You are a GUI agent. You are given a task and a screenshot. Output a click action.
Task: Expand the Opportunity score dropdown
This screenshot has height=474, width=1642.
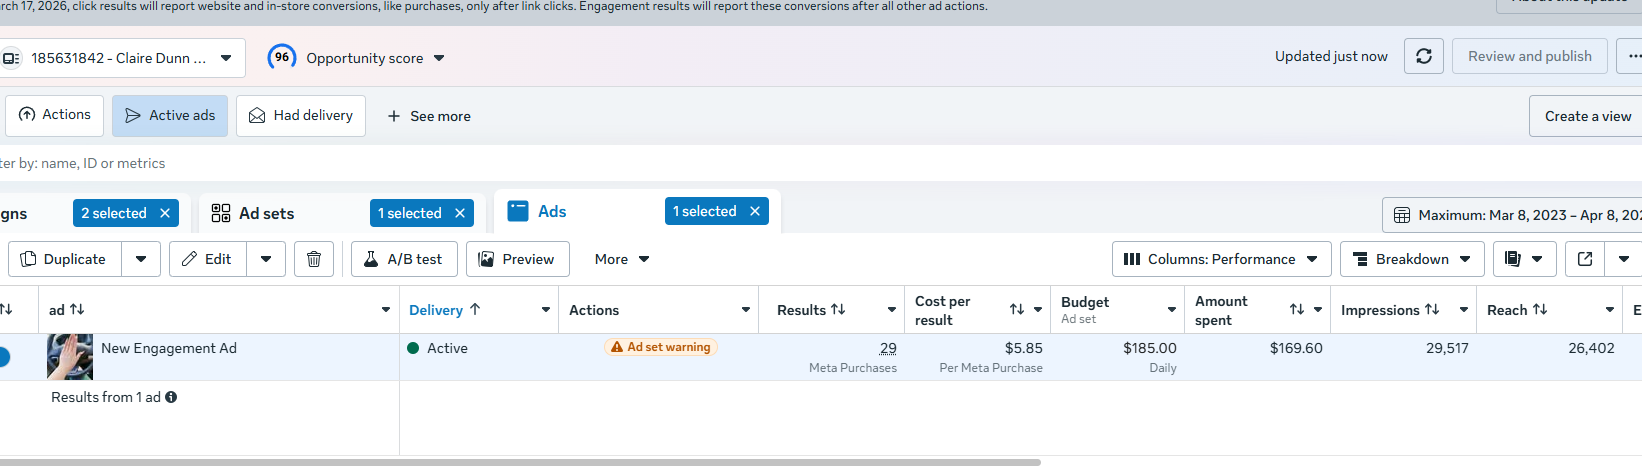(x=439, y=58)
